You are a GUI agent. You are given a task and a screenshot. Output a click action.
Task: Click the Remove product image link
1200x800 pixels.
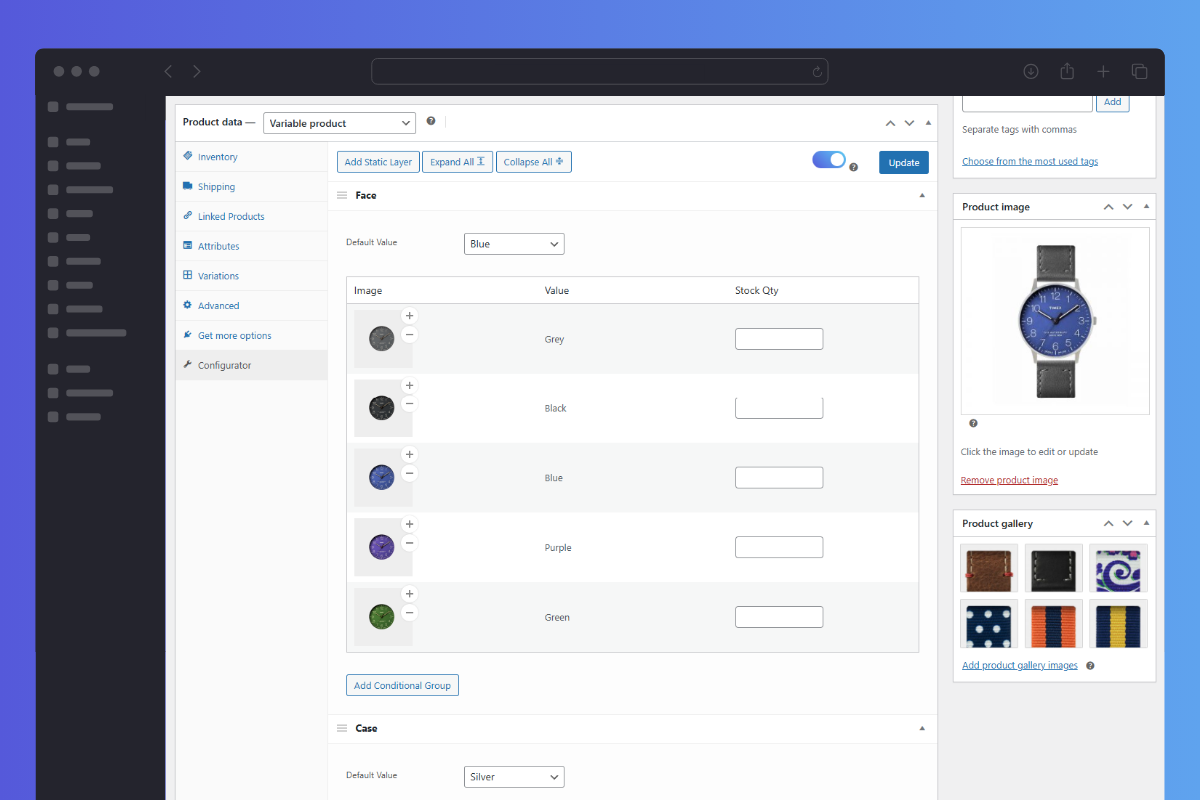pos(1009,481)
